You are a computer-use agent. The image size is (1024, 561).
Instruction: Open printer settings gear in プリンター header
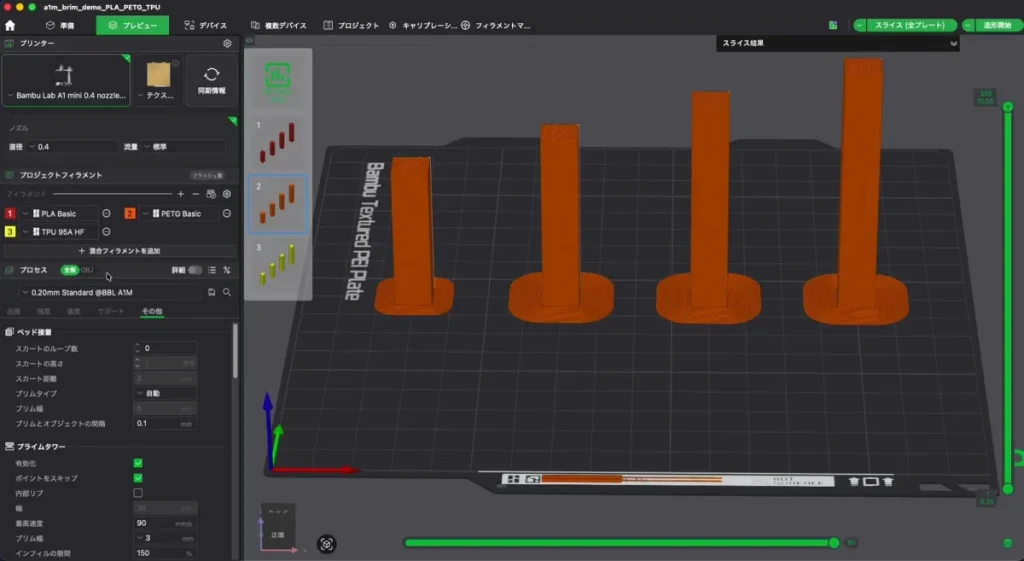(227, 43)
